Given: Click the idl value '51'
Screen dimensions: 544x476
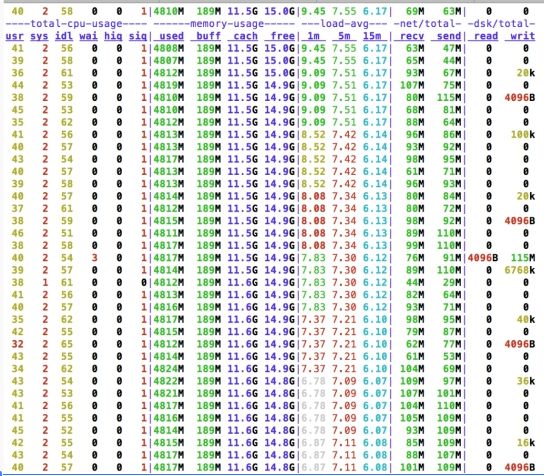Looking at the screenshot, I should [67, 233].
